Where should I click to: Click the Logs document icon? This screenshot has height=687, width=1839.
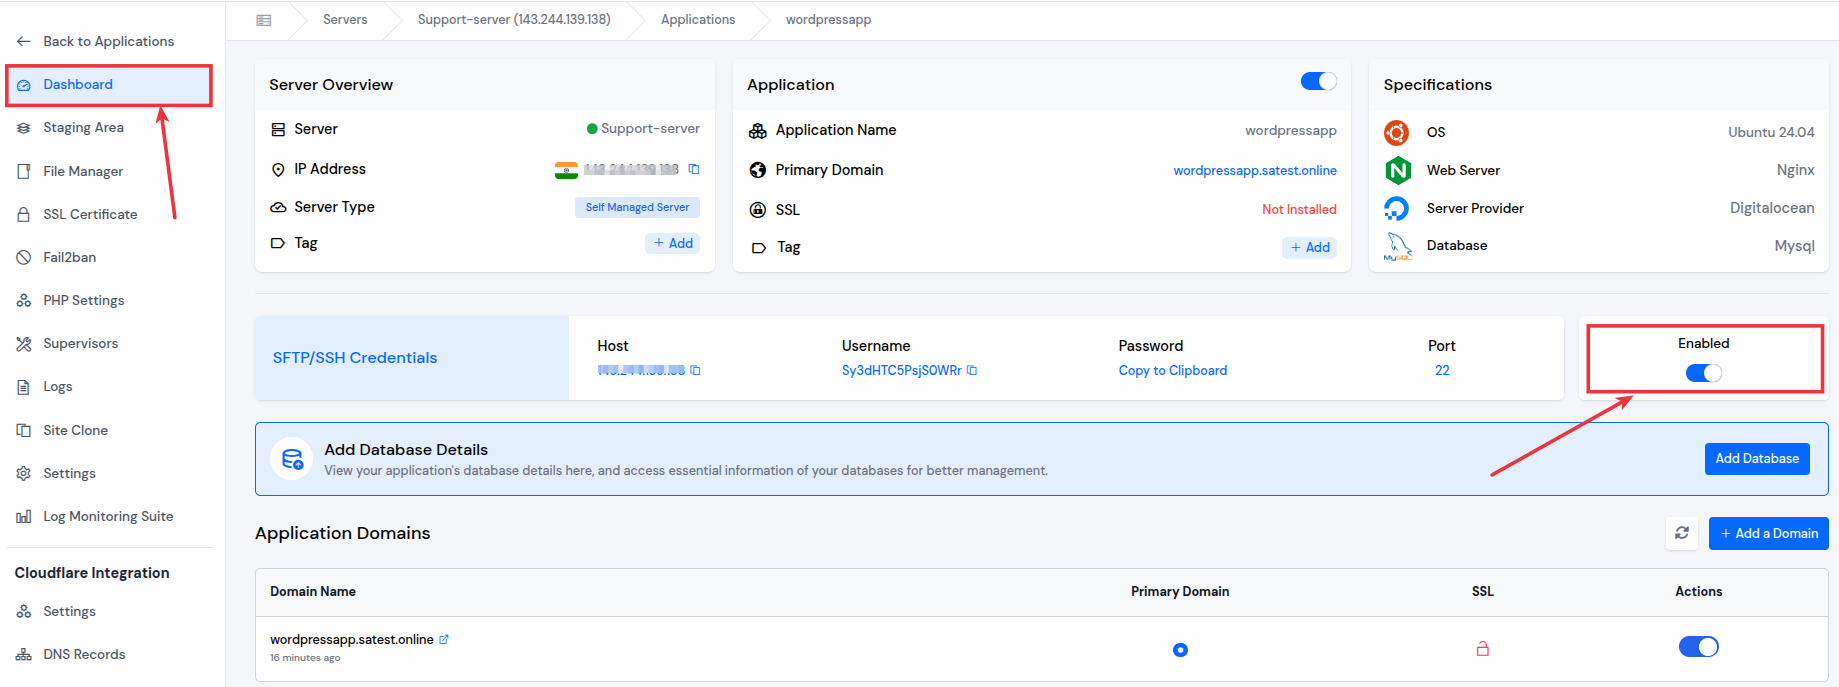tap(23, 386)
